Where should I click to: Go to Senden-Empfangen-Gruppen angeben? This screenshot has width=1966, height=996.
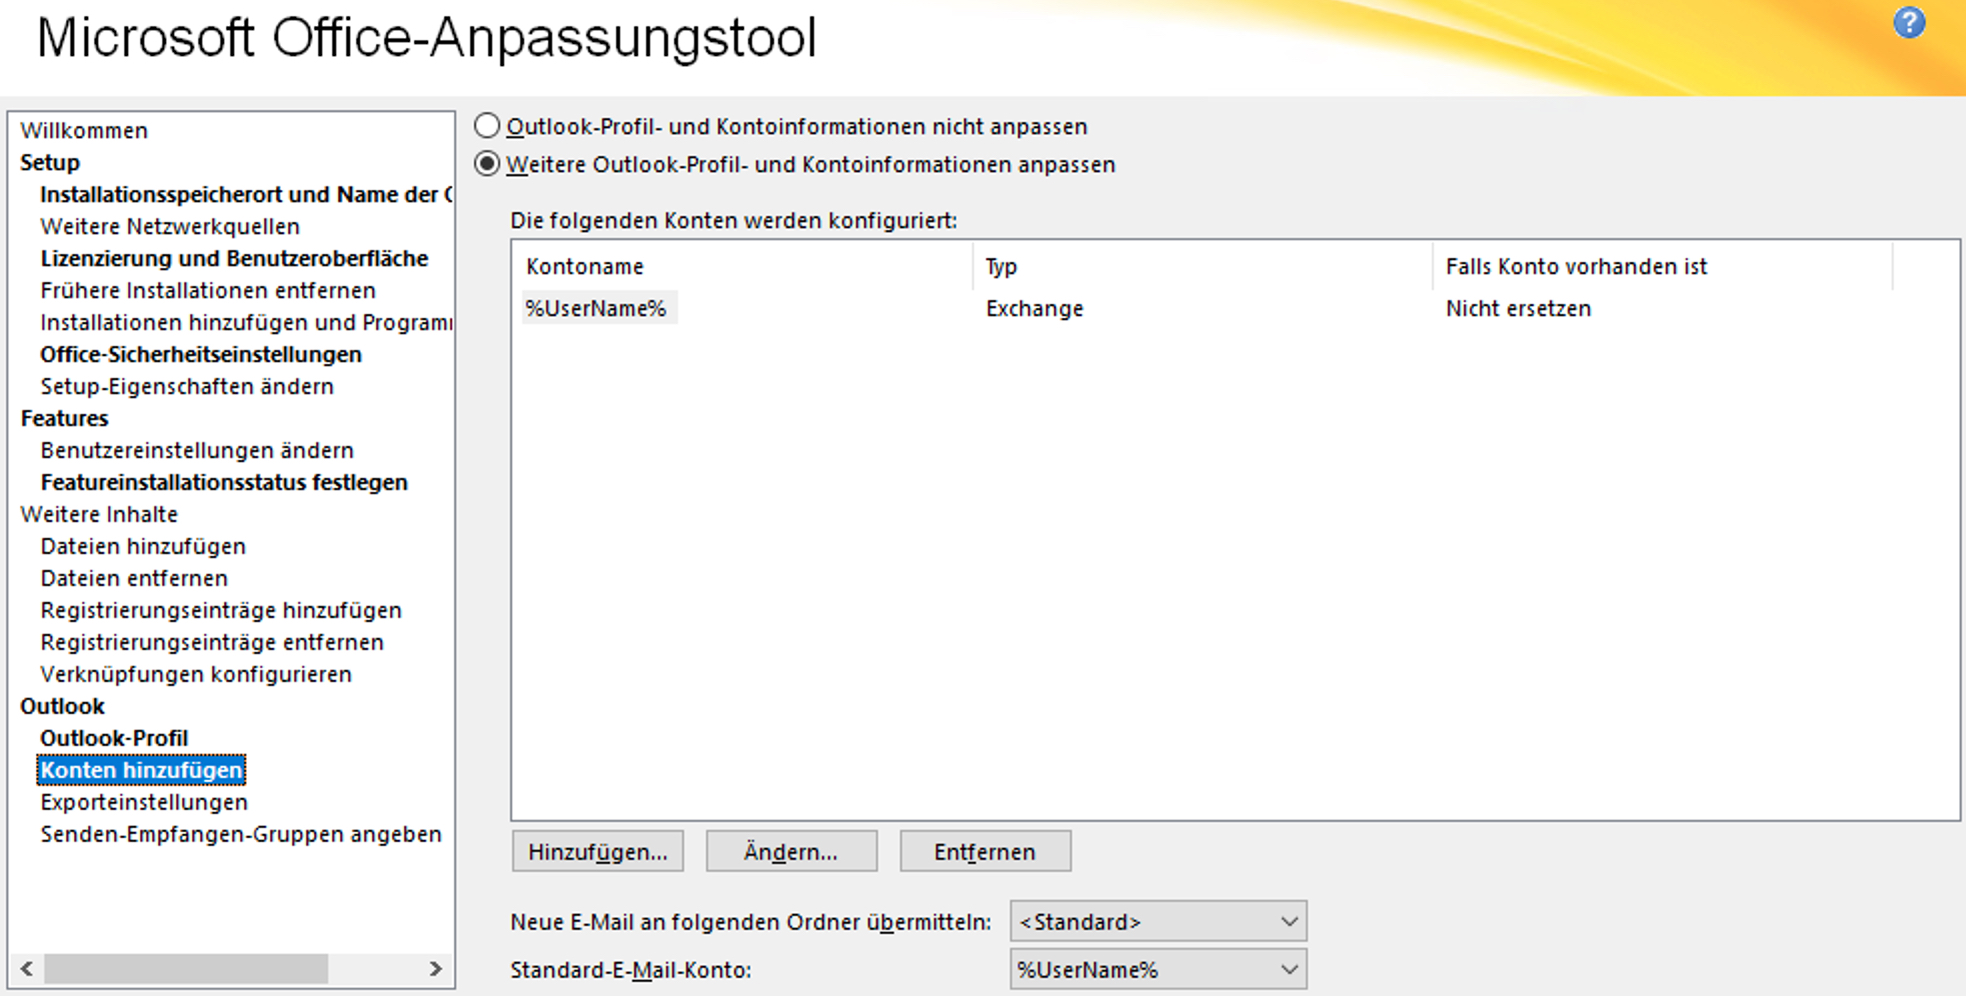pyautogui.click(x=241, y=834)
